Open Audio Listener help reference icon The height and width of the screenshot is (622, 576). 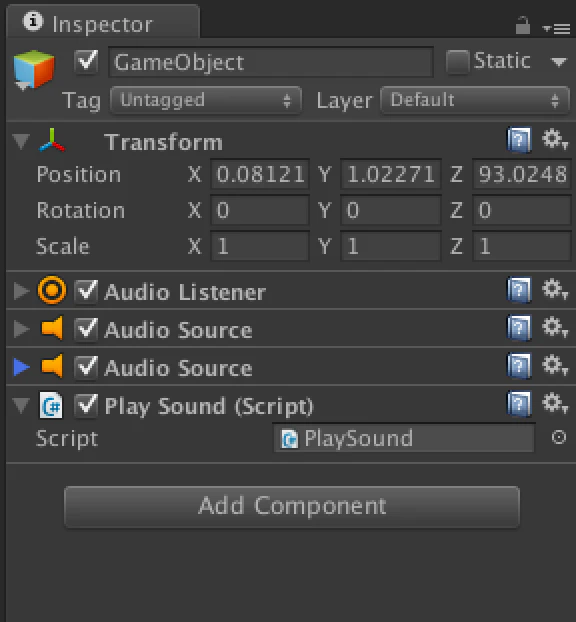pos(519,290)
